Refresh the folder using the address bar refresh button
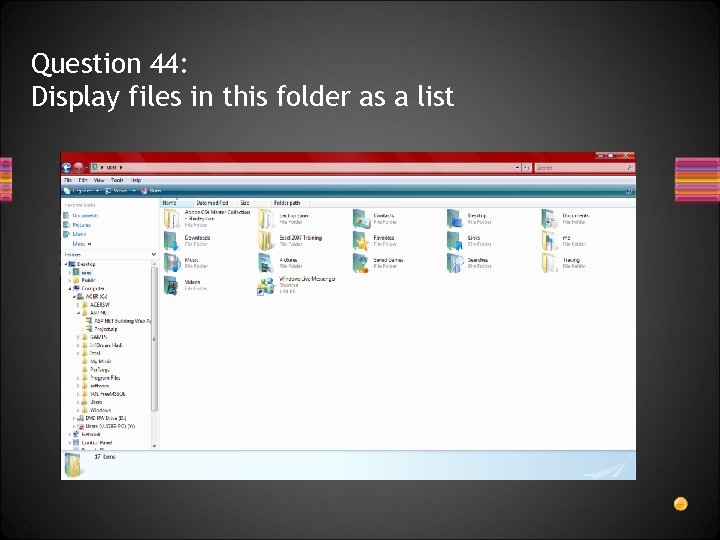Viewport: 720px width, 540px height. tap(526, 168)
